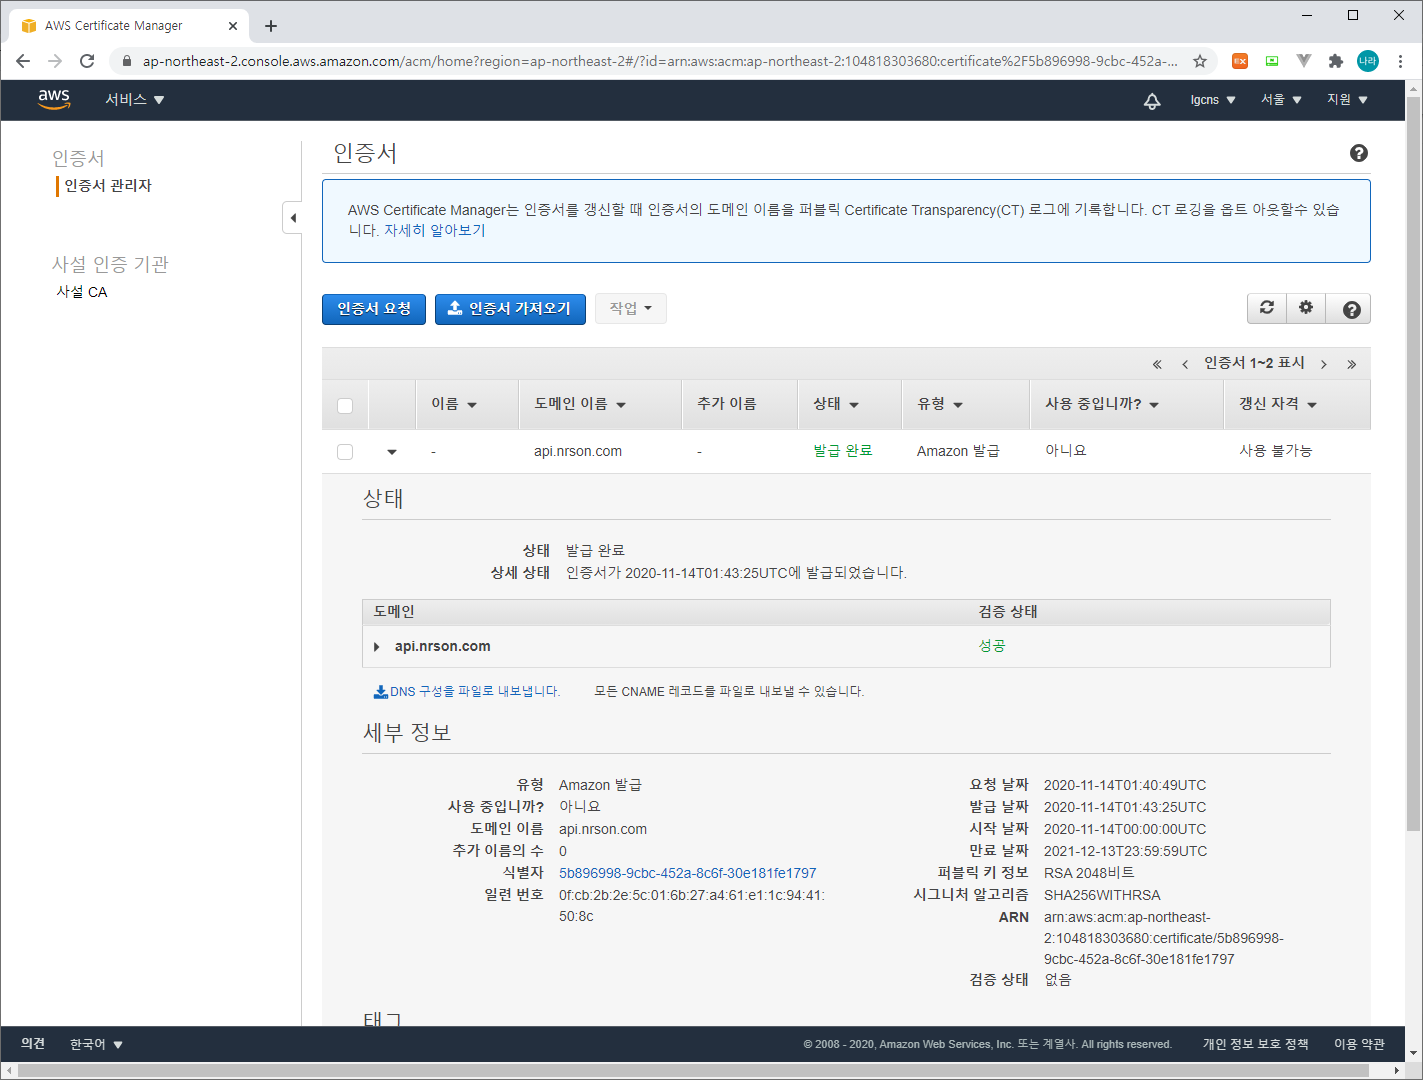Select 사설 CA in sidebar
1423x1080 pixels.
point(82,292)
